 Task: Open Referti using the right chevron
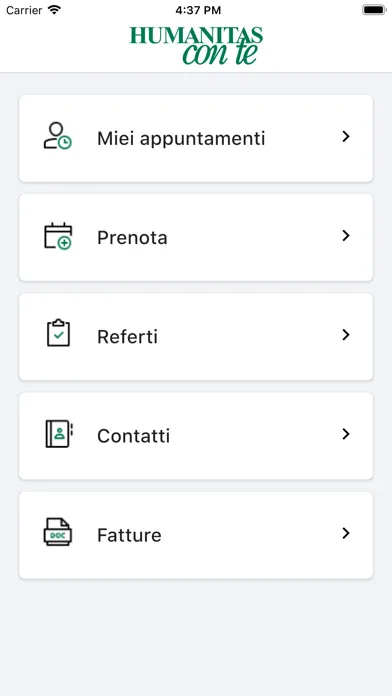(346, 335)
